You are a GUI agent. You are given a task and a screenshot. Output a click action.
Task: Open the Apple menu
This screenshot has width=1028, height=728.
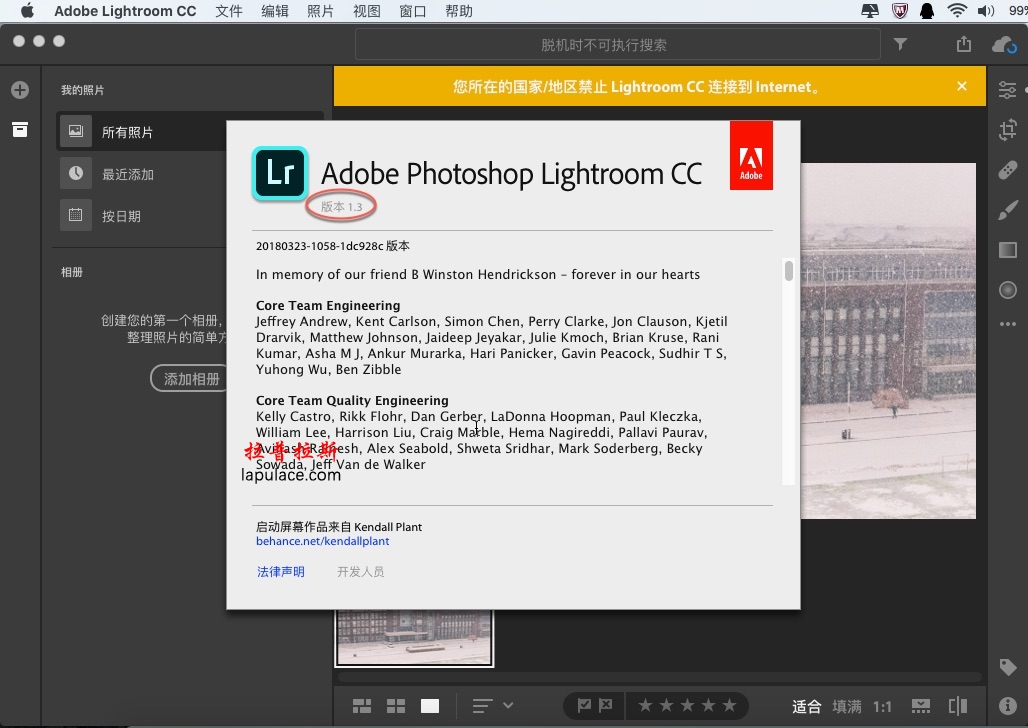pos(28,10)
